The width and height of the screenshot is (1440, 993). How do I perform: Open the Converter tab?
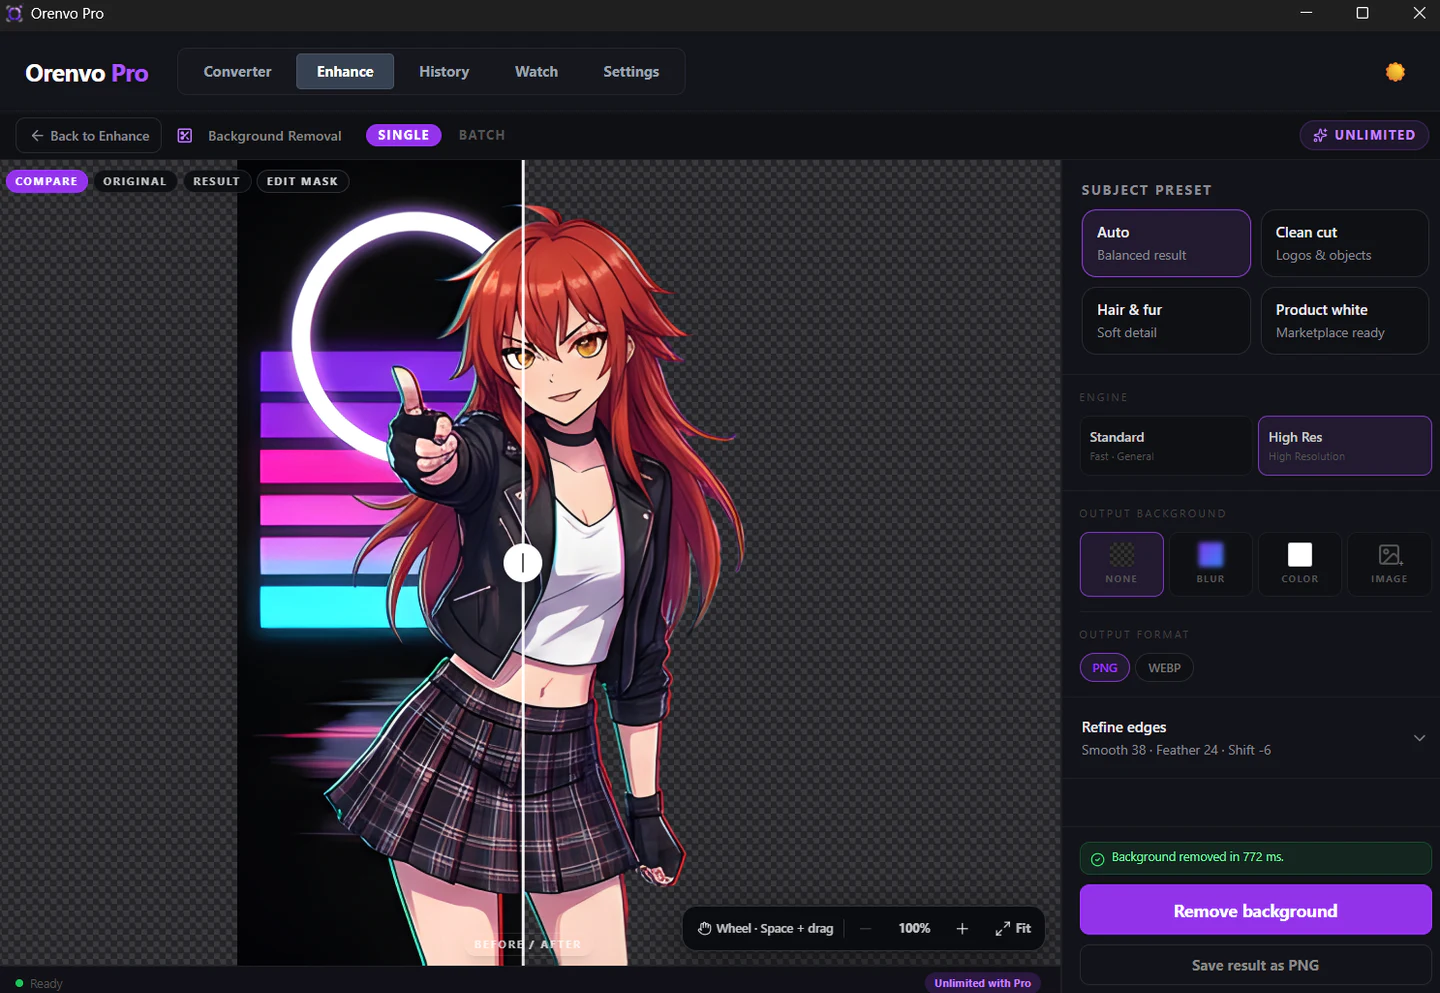(x=237, y=72)
